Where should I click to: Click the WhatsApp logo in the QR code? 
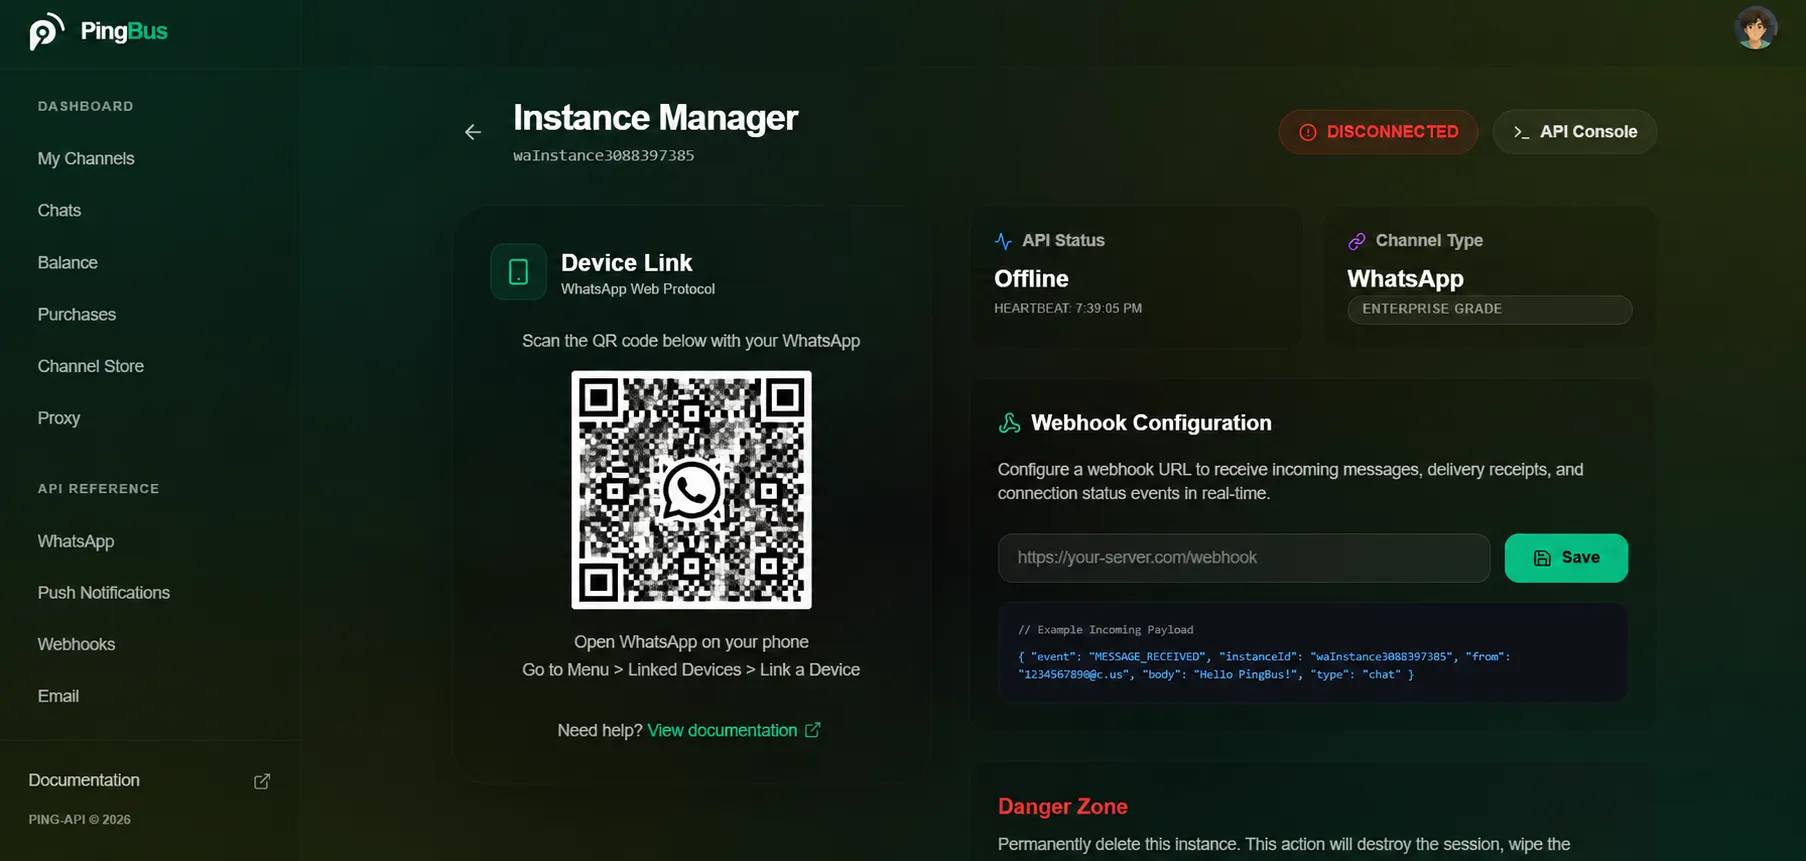(691, 490)
